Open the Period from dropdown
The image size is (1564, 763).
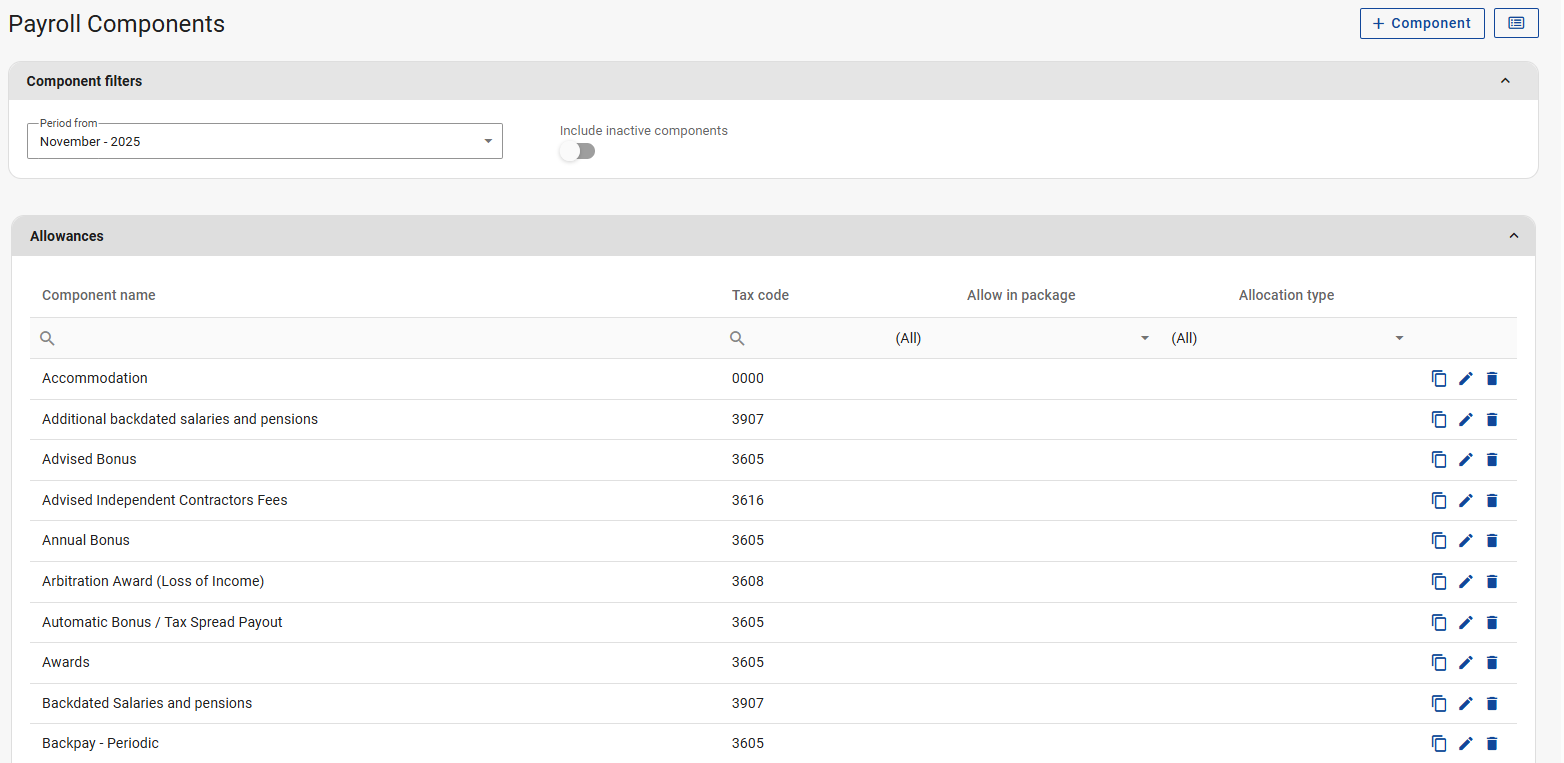(265, 141)
